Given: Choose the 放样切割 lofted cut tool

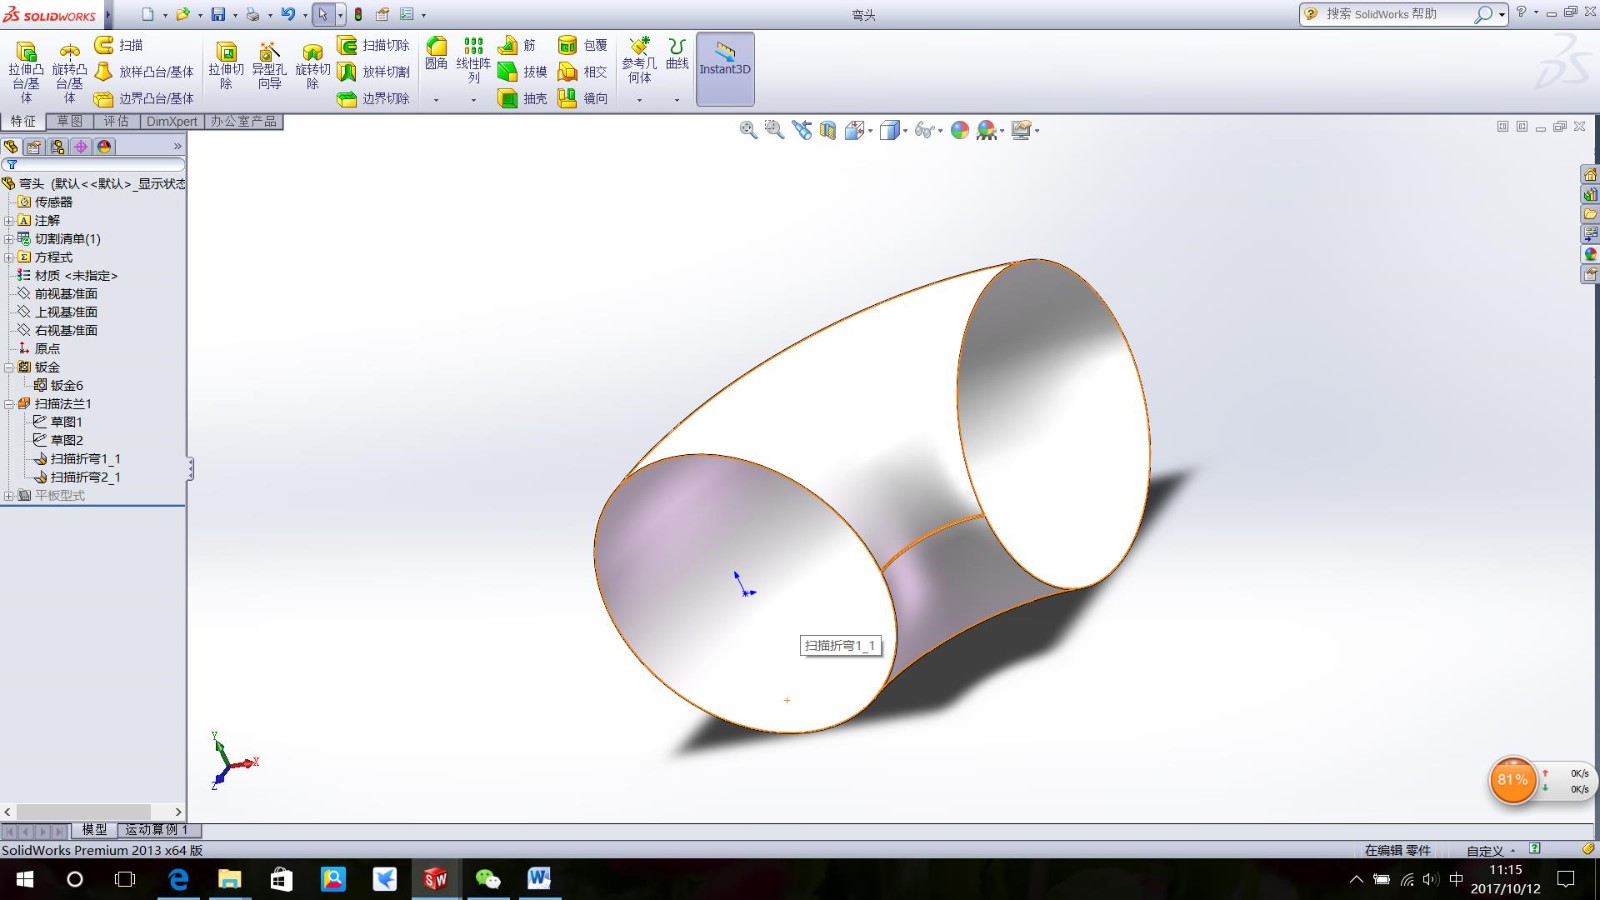Looking at the screenshot, I should [374, 72].
